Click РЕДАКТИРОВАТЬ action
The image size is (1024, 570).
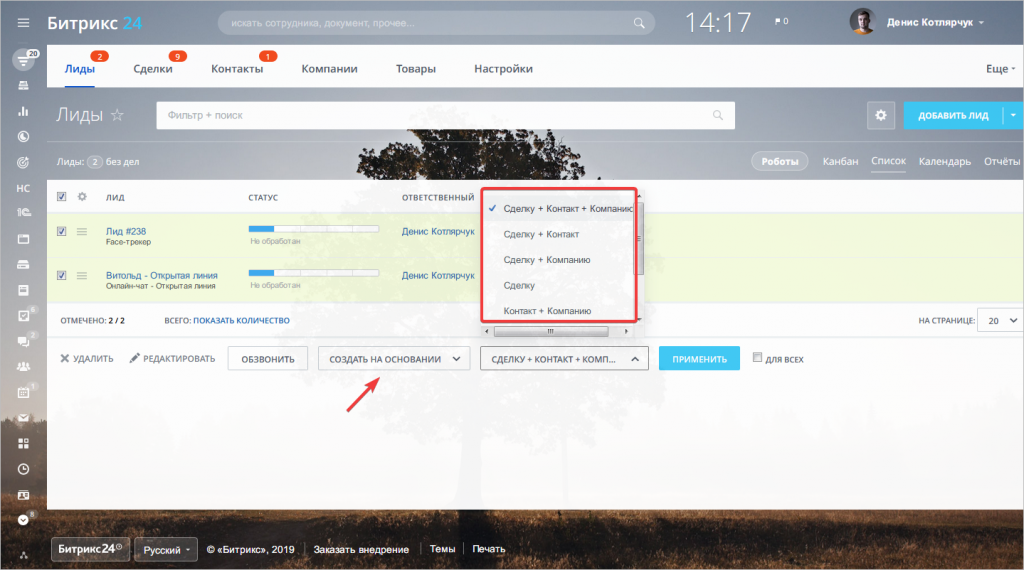point(172,358)
